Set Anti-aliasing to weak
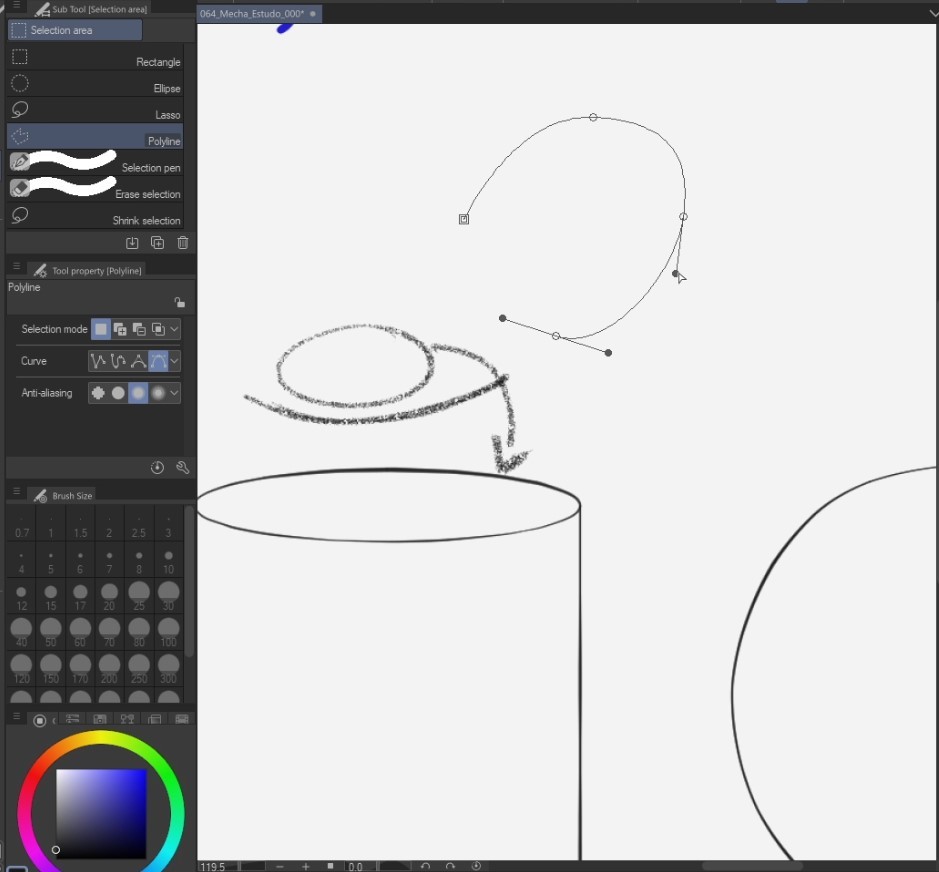The height and width of the screenshot is (872, 939). (x=118, y=393)
